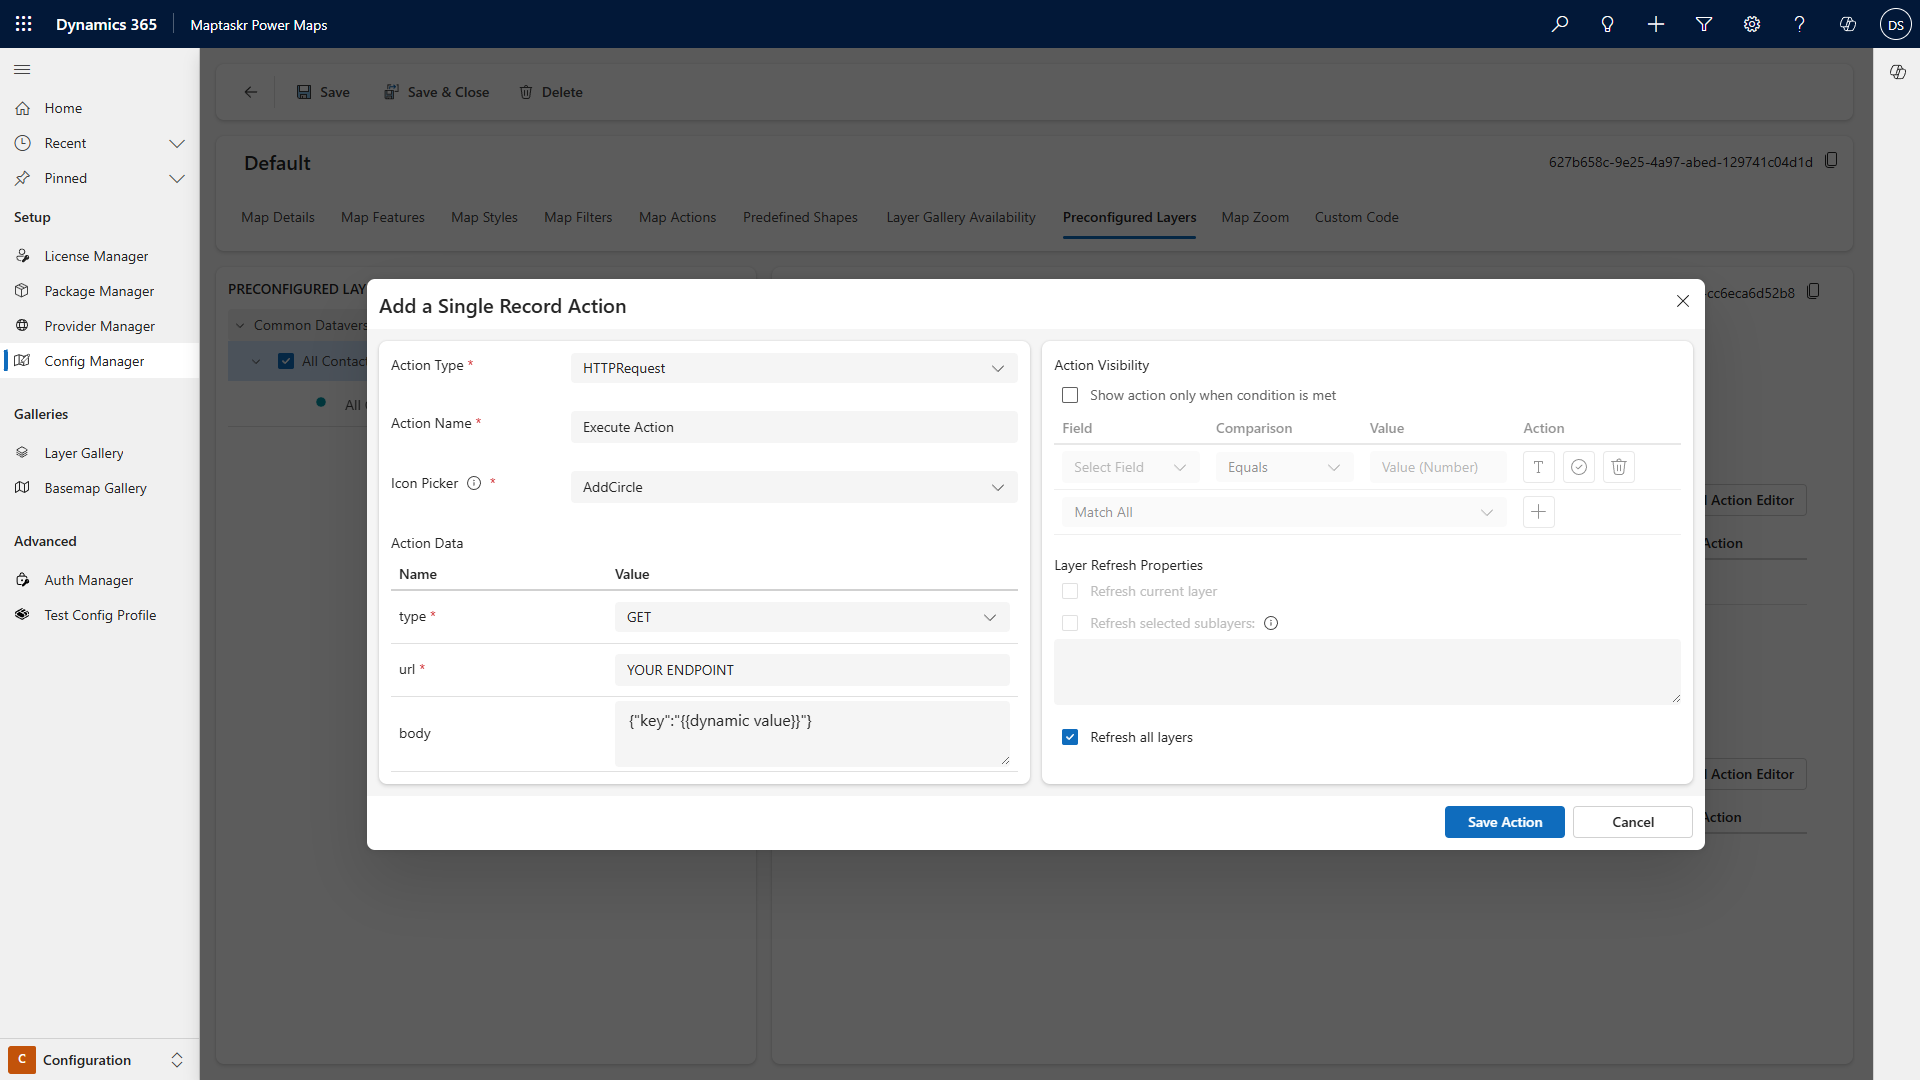Open the app launcher waffle icon

[x=24, y=24]
